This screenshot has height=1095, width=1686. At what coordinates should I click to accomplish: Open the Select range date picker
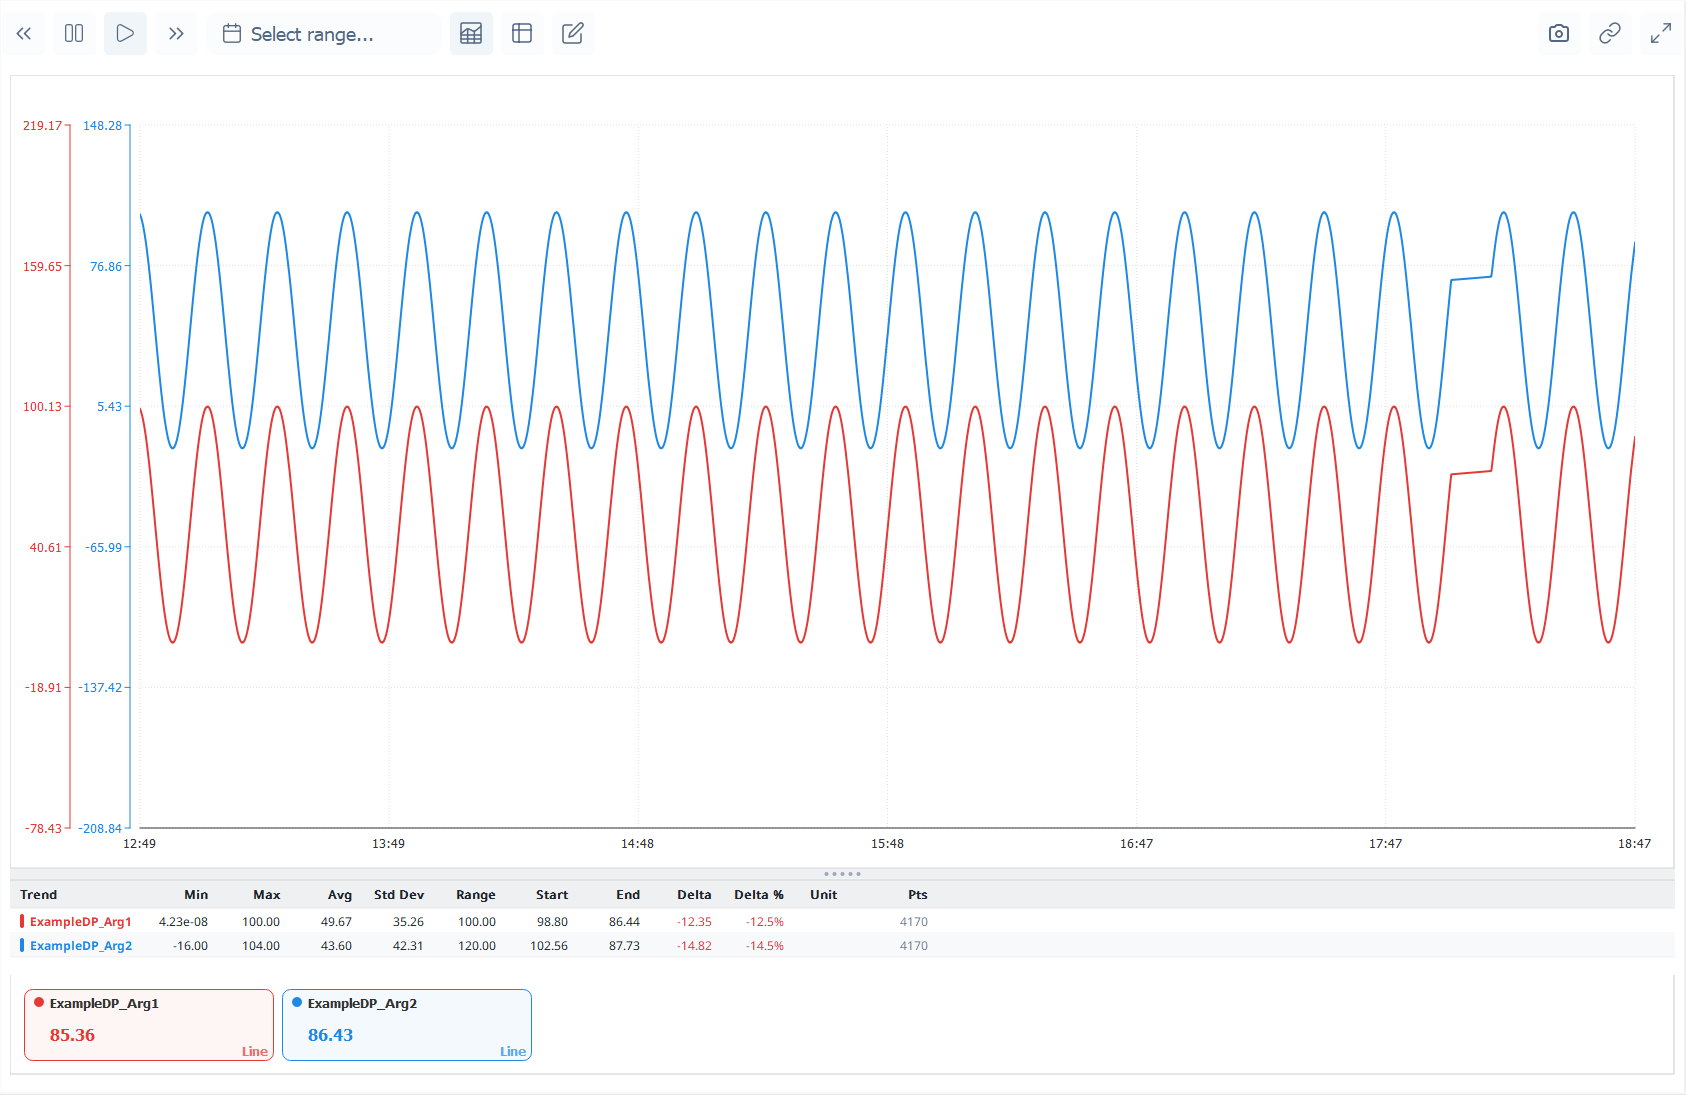pyautogui.click(x=312, y=34)
